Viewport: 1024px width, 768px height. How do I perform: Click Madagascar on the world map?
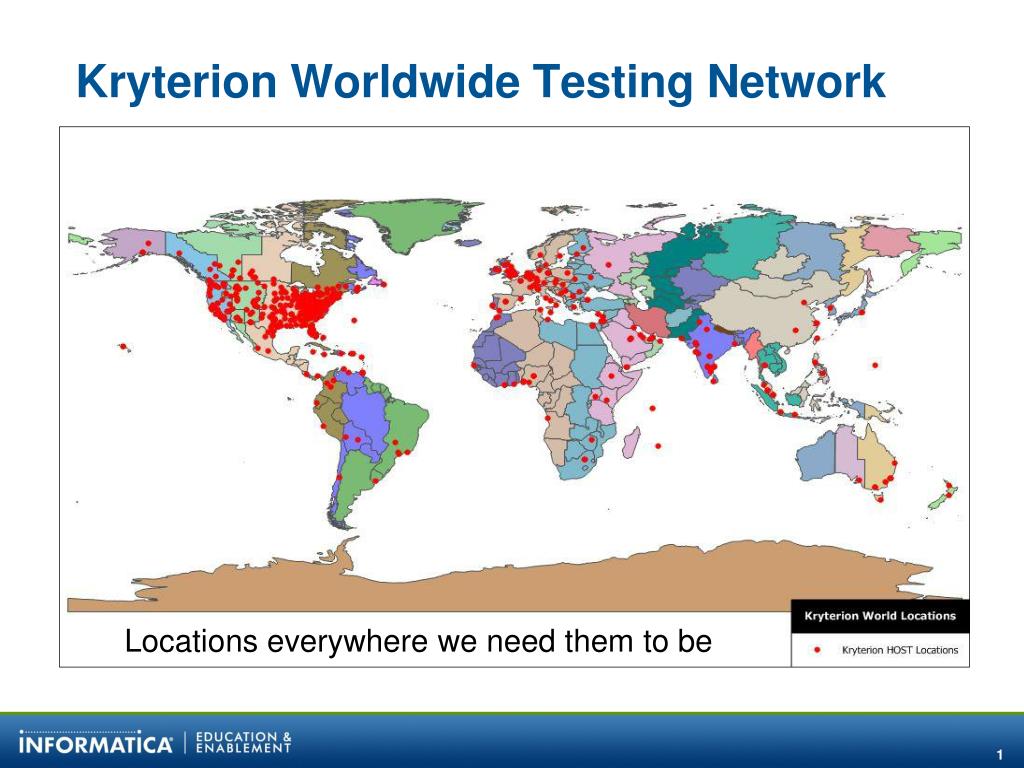click(x=631, y=443)
